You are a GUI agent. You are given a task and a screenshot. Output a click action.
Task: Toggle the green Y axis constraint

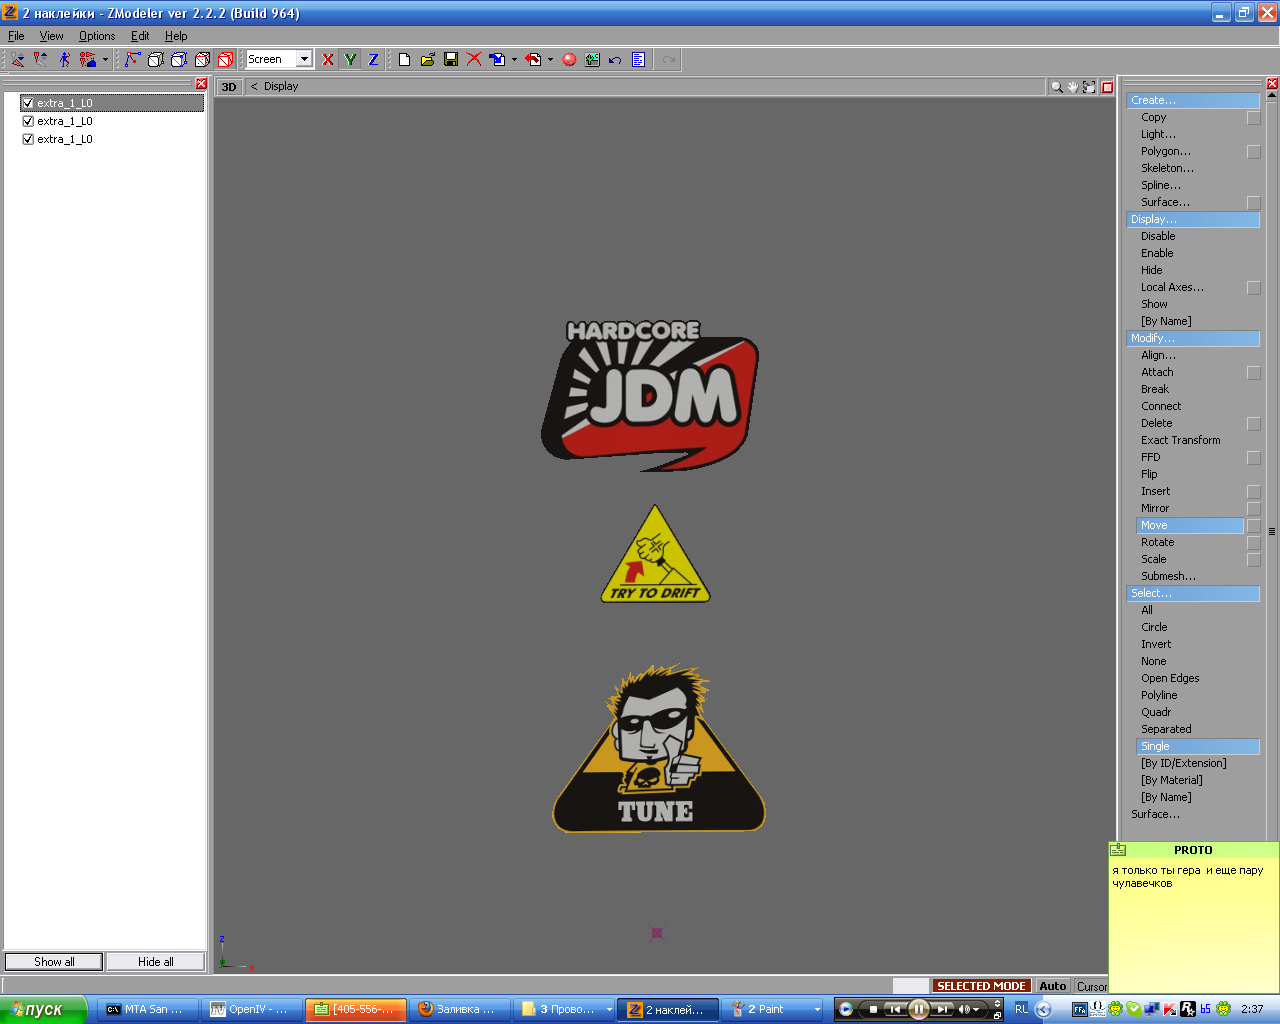(x=350, y=60)
